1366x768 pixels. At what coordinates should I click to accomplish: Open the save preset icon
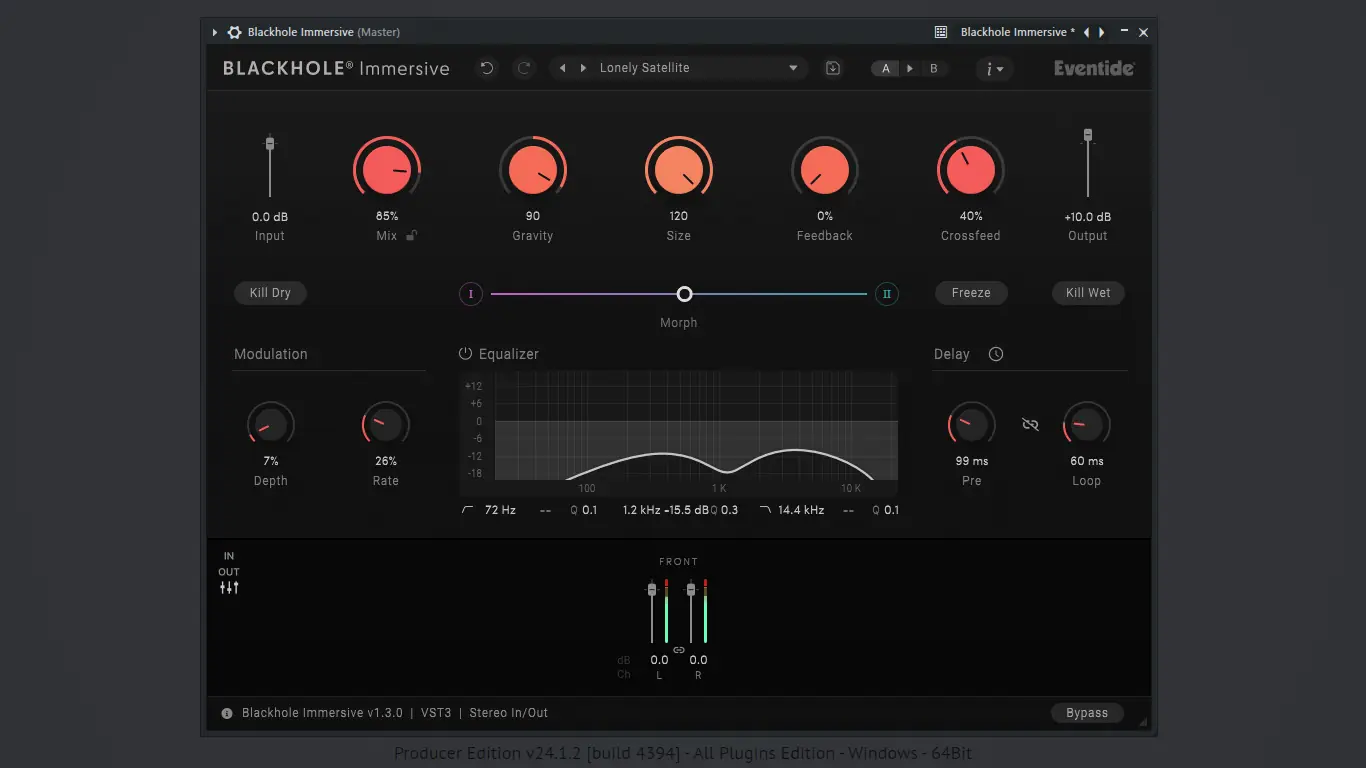click(x=833, y=68)
